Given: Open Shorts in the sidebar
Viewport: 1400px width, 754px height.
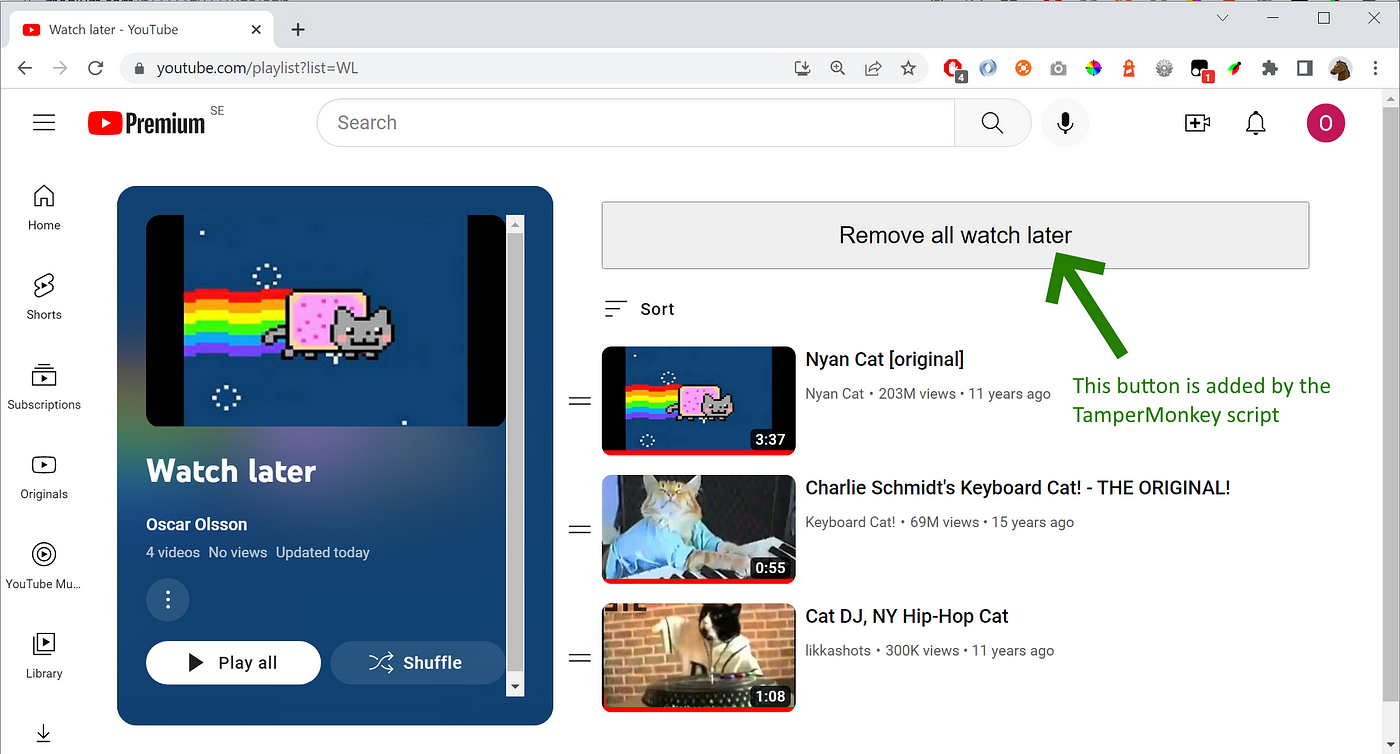Looking at the screenshot, I should click(x=44, y=297).
